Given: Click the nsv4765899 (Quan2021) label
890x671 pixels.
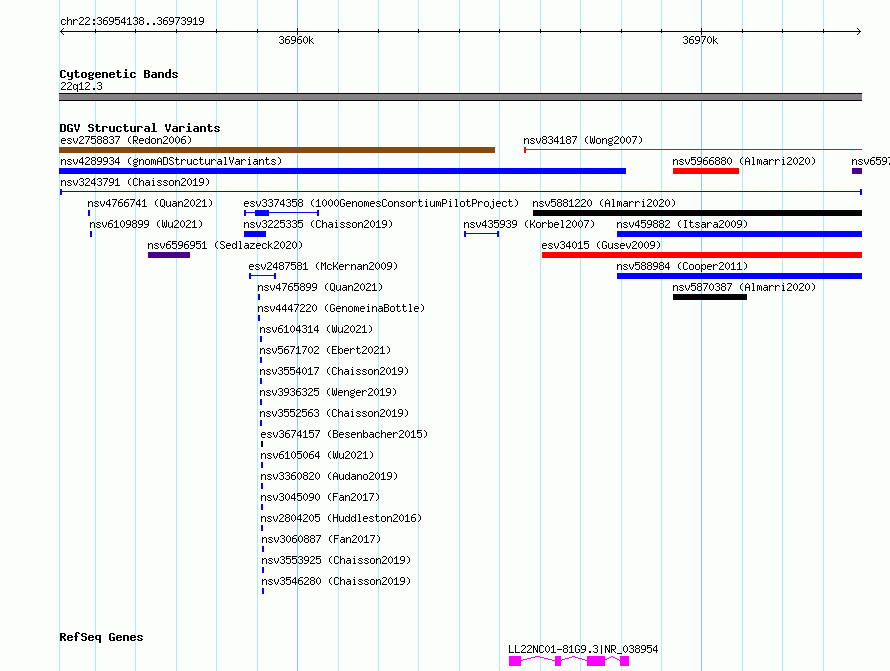Looking at the screenshot, I should (320, 287).
